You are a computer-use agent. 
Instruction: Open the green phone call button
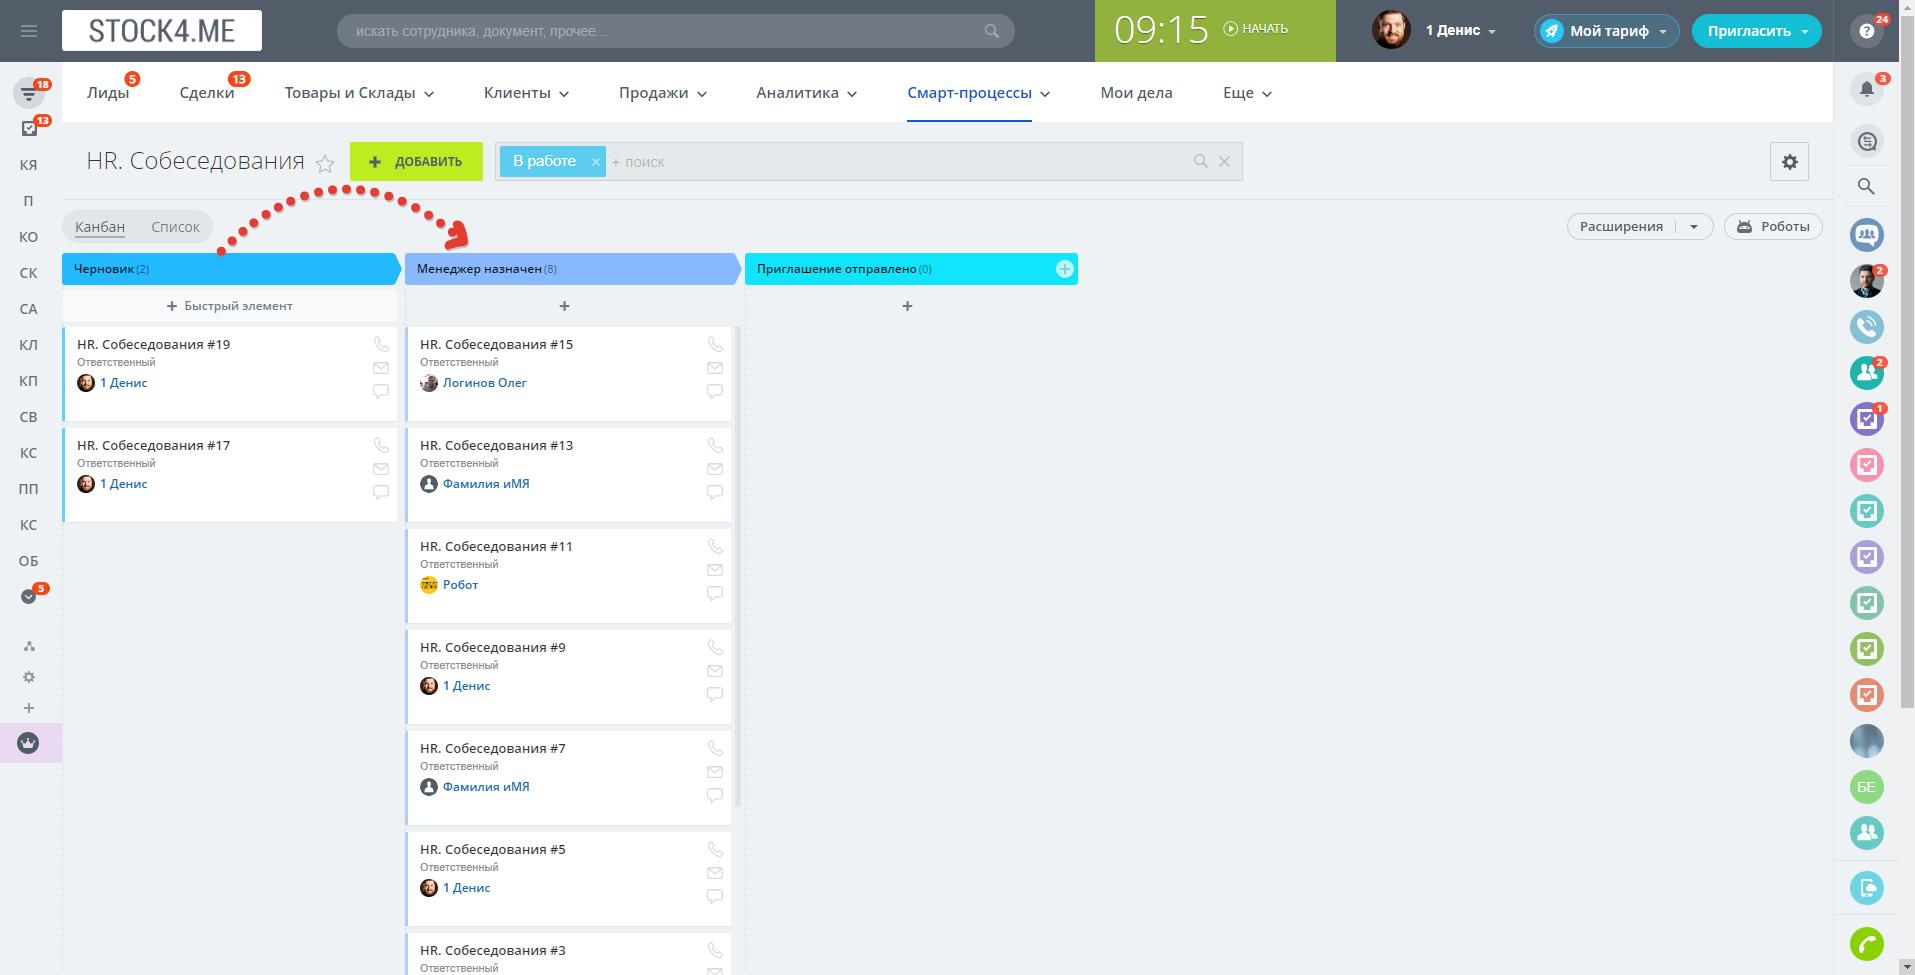click(x=1867, y=944)
